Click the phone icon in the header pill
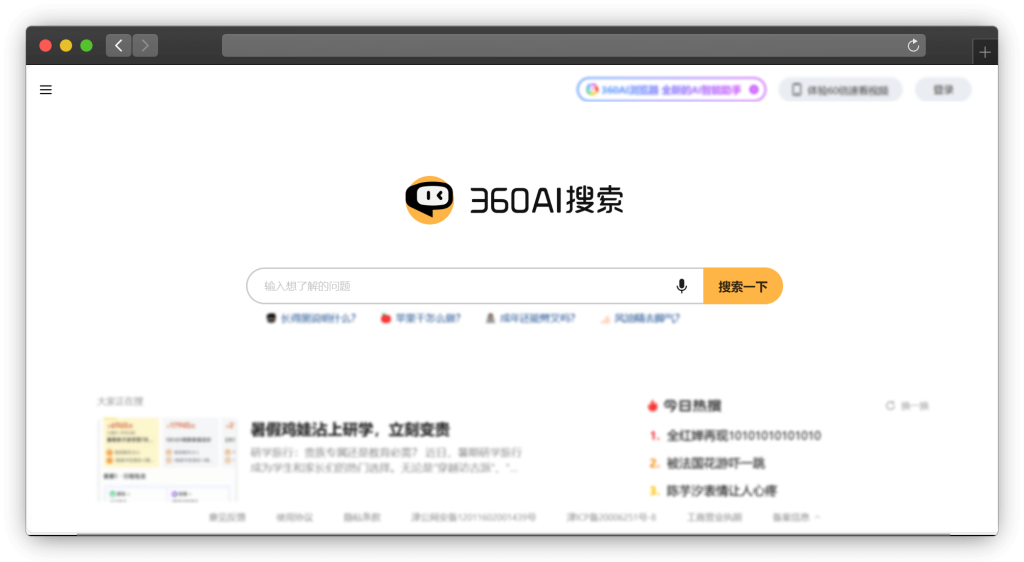Screen dimensions: 1024x562 click(796, 89)
